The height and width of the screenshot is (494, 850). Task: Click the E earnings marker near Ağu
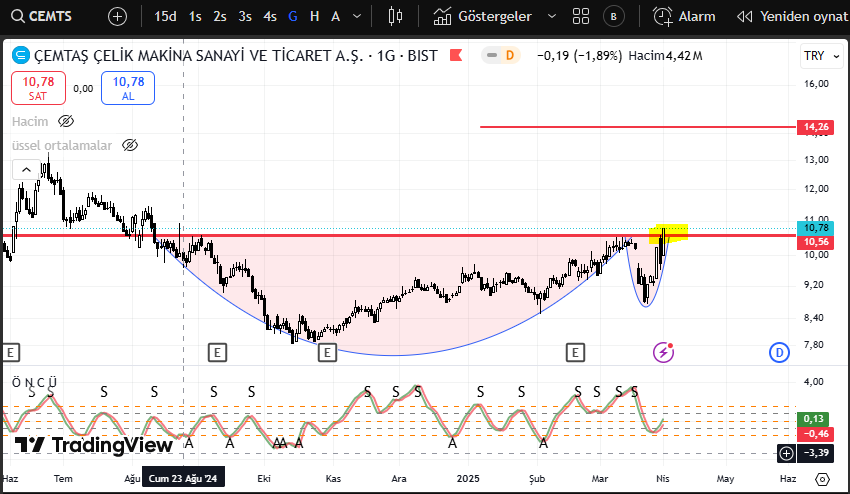pyautogui.click(x=217, y=353)
